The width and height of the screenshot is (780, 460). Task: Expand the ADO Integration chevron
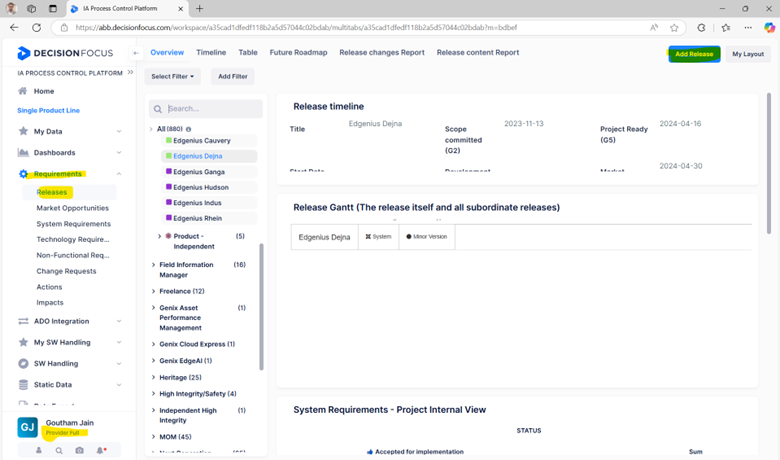(x=119, y=321)
